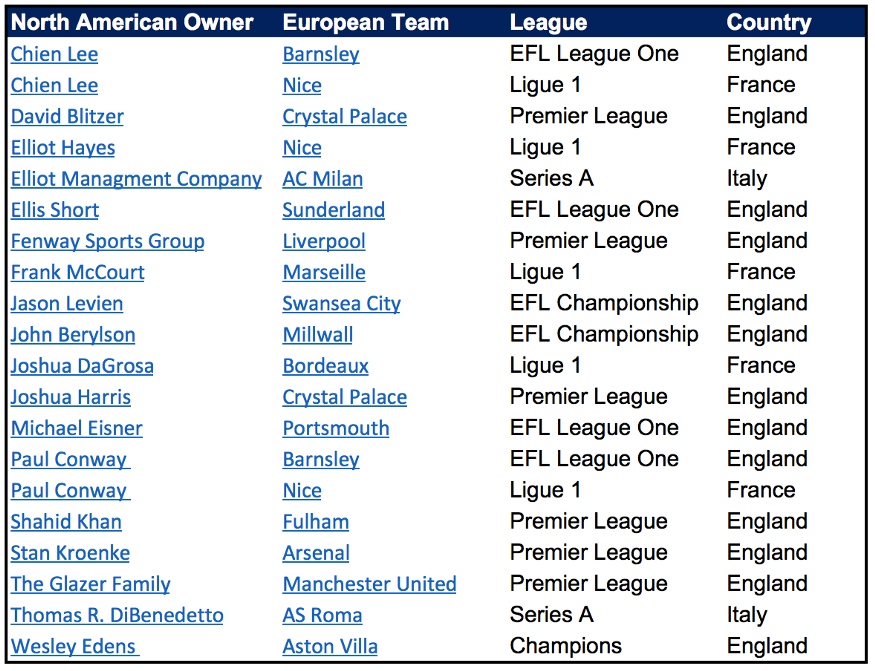875x671 pixels.
Task: Follow the Shahid Khan link
Action: 66,522
